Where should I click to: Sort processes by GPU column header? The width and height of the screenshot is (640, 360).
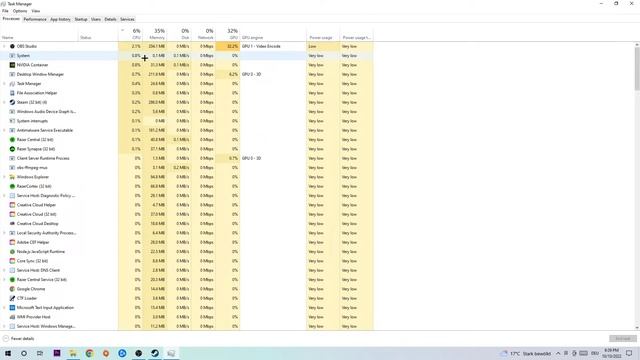coord(228,34)
